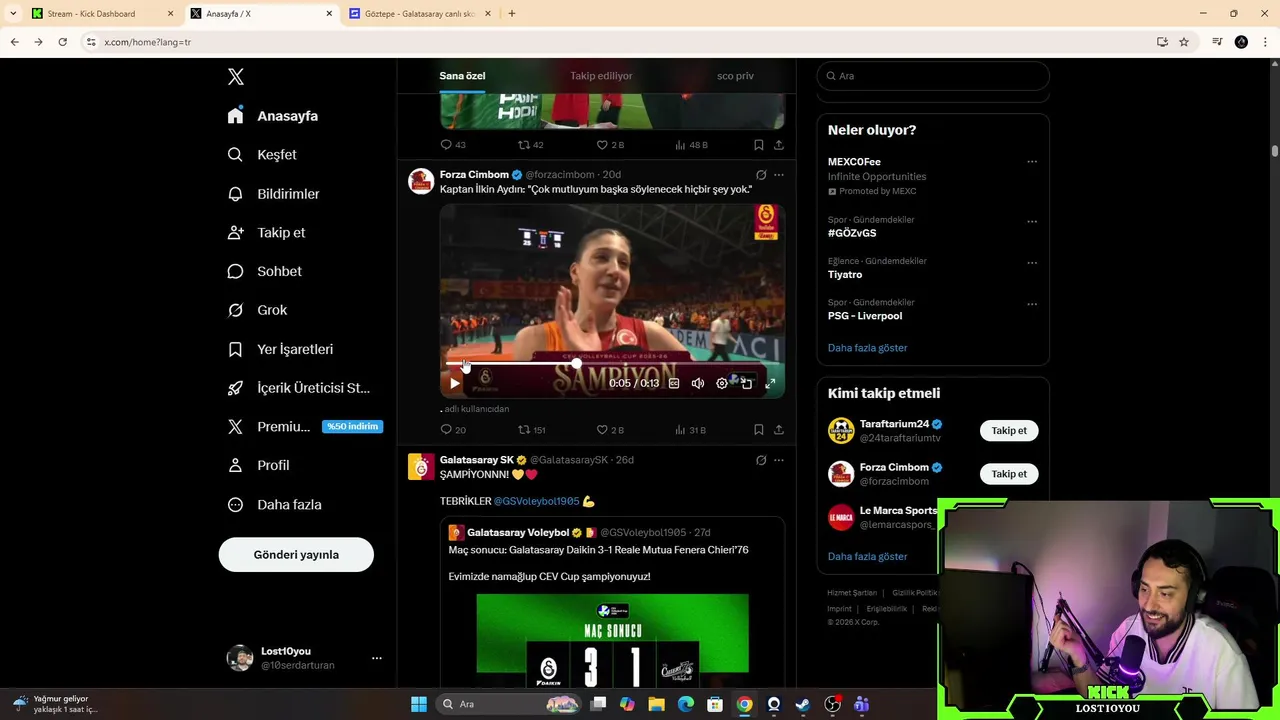This screenshot has height=720, width=1280.
Task: Enter video fullscreen
Action: 770,383
